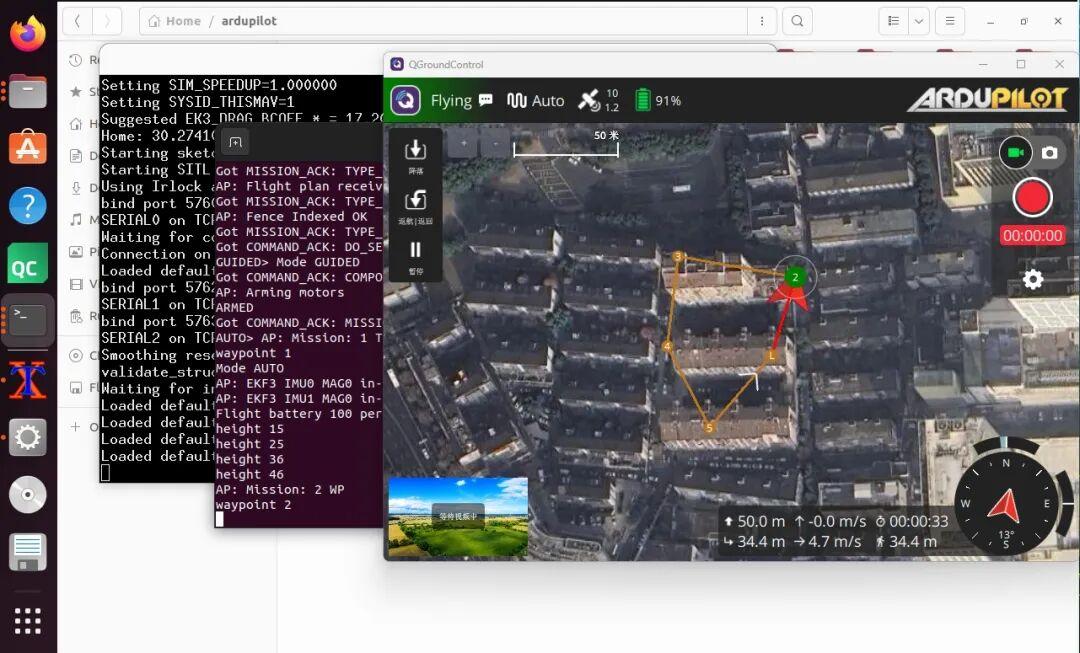Click 'Mode AUTO' line in the terminal
This screenshot has width=1080, height=653.
[249, 368]
